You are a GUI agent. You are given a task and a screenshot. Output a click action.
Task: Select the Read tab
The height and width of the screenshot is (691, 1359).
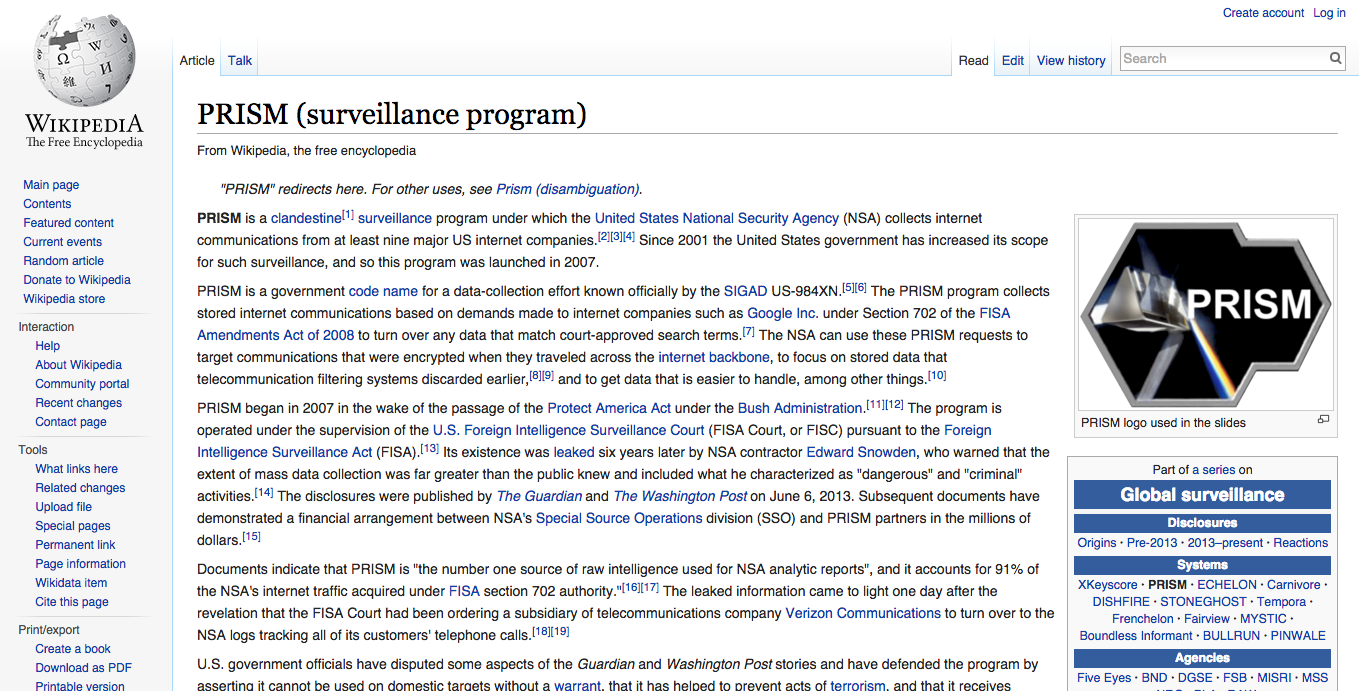point(973,60)
